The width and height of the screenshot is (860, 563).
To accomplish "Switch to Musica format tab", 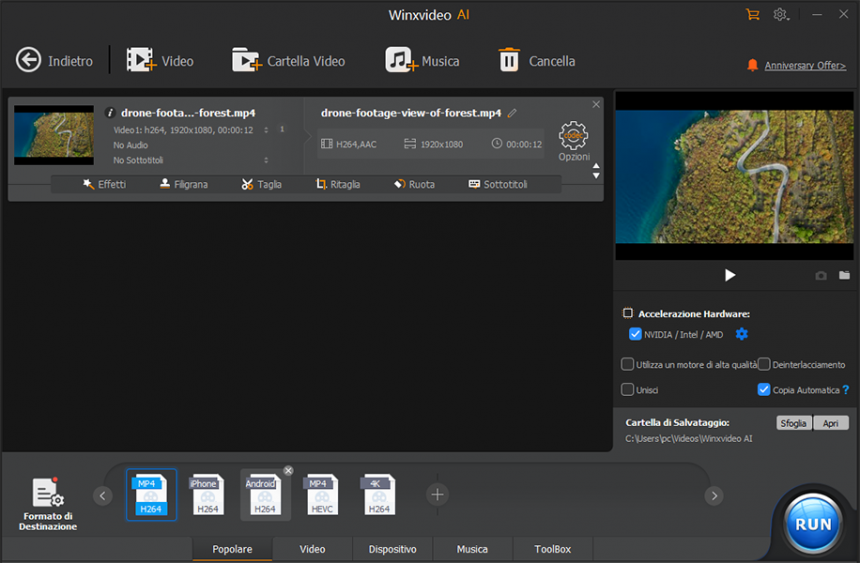I will pos(472,549).
